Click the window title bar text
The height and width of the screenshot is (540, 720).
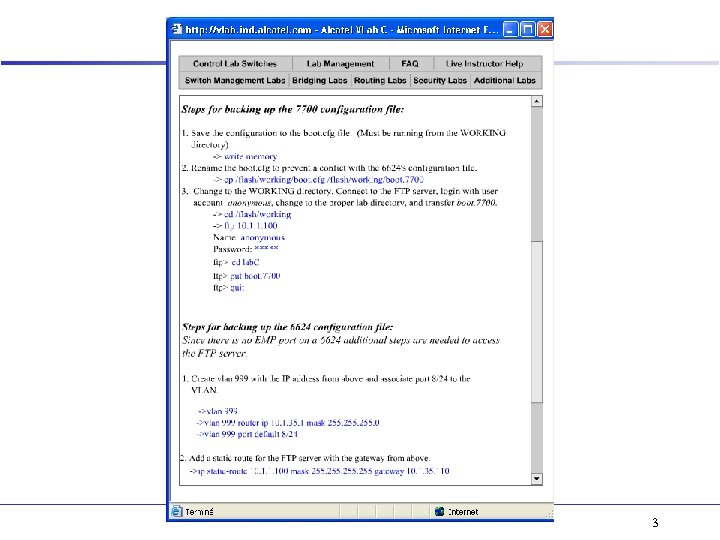tap(342, 30)
